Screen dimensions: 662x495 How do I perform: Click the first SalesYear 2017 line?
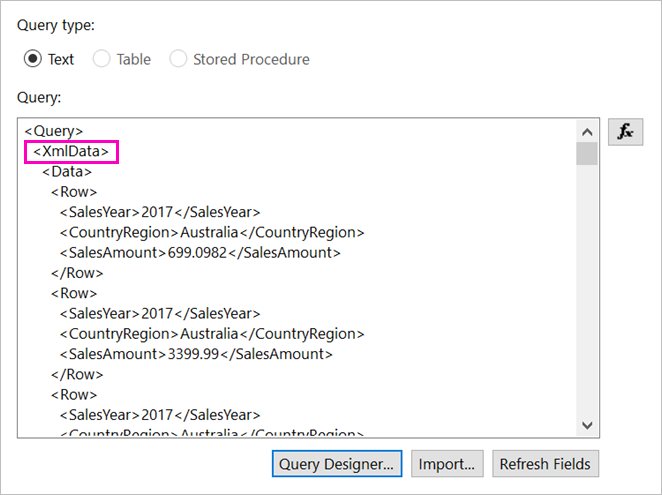click(x=160, y=212)
